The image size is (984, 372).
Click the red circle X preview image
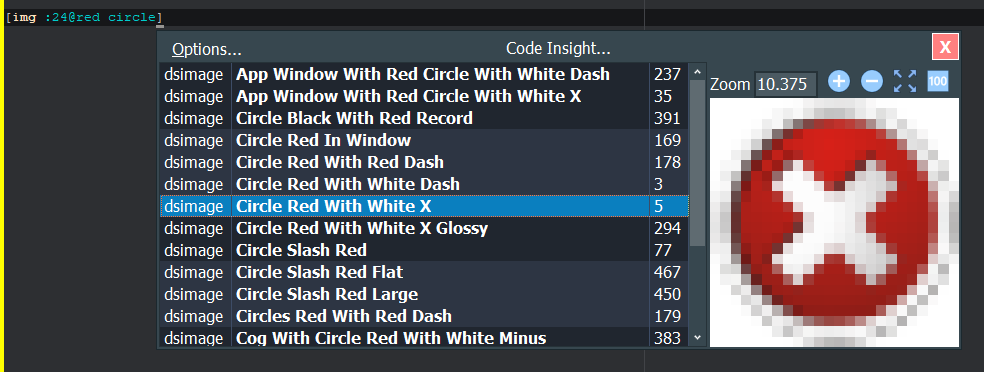click(x=834, y=222)
